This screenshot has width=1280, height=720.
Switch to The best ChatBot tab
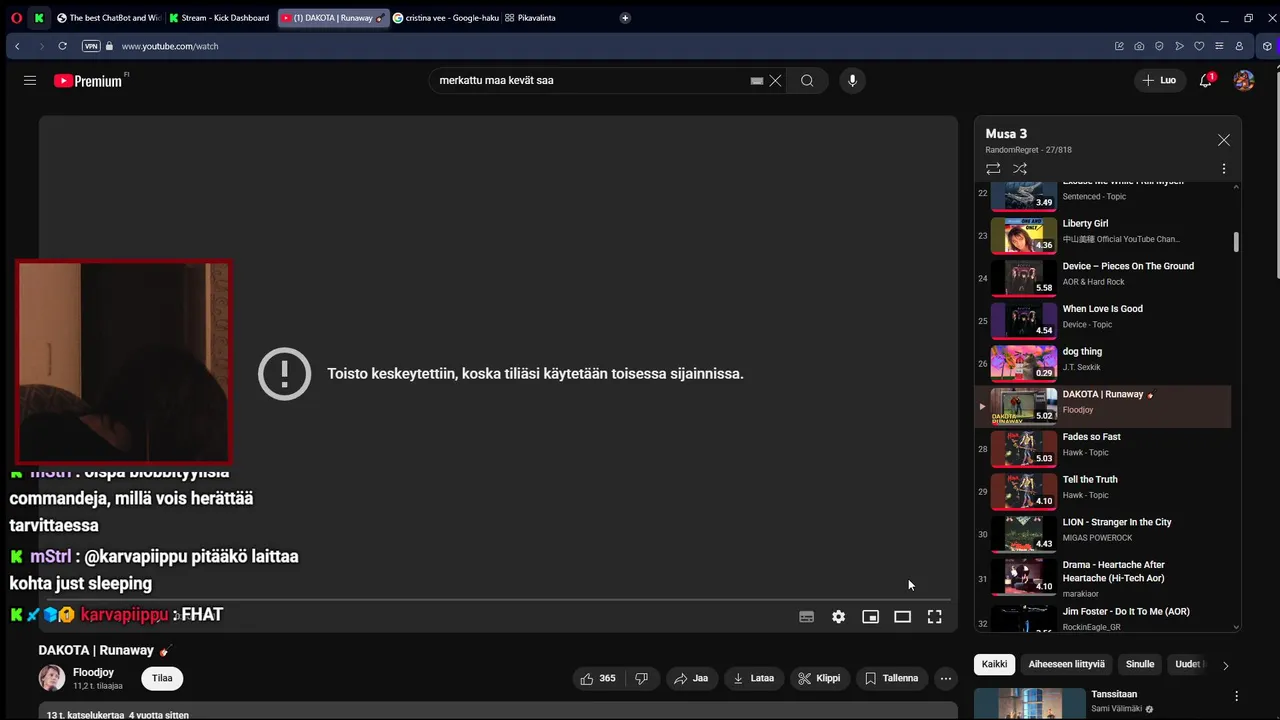coord(108,18)
